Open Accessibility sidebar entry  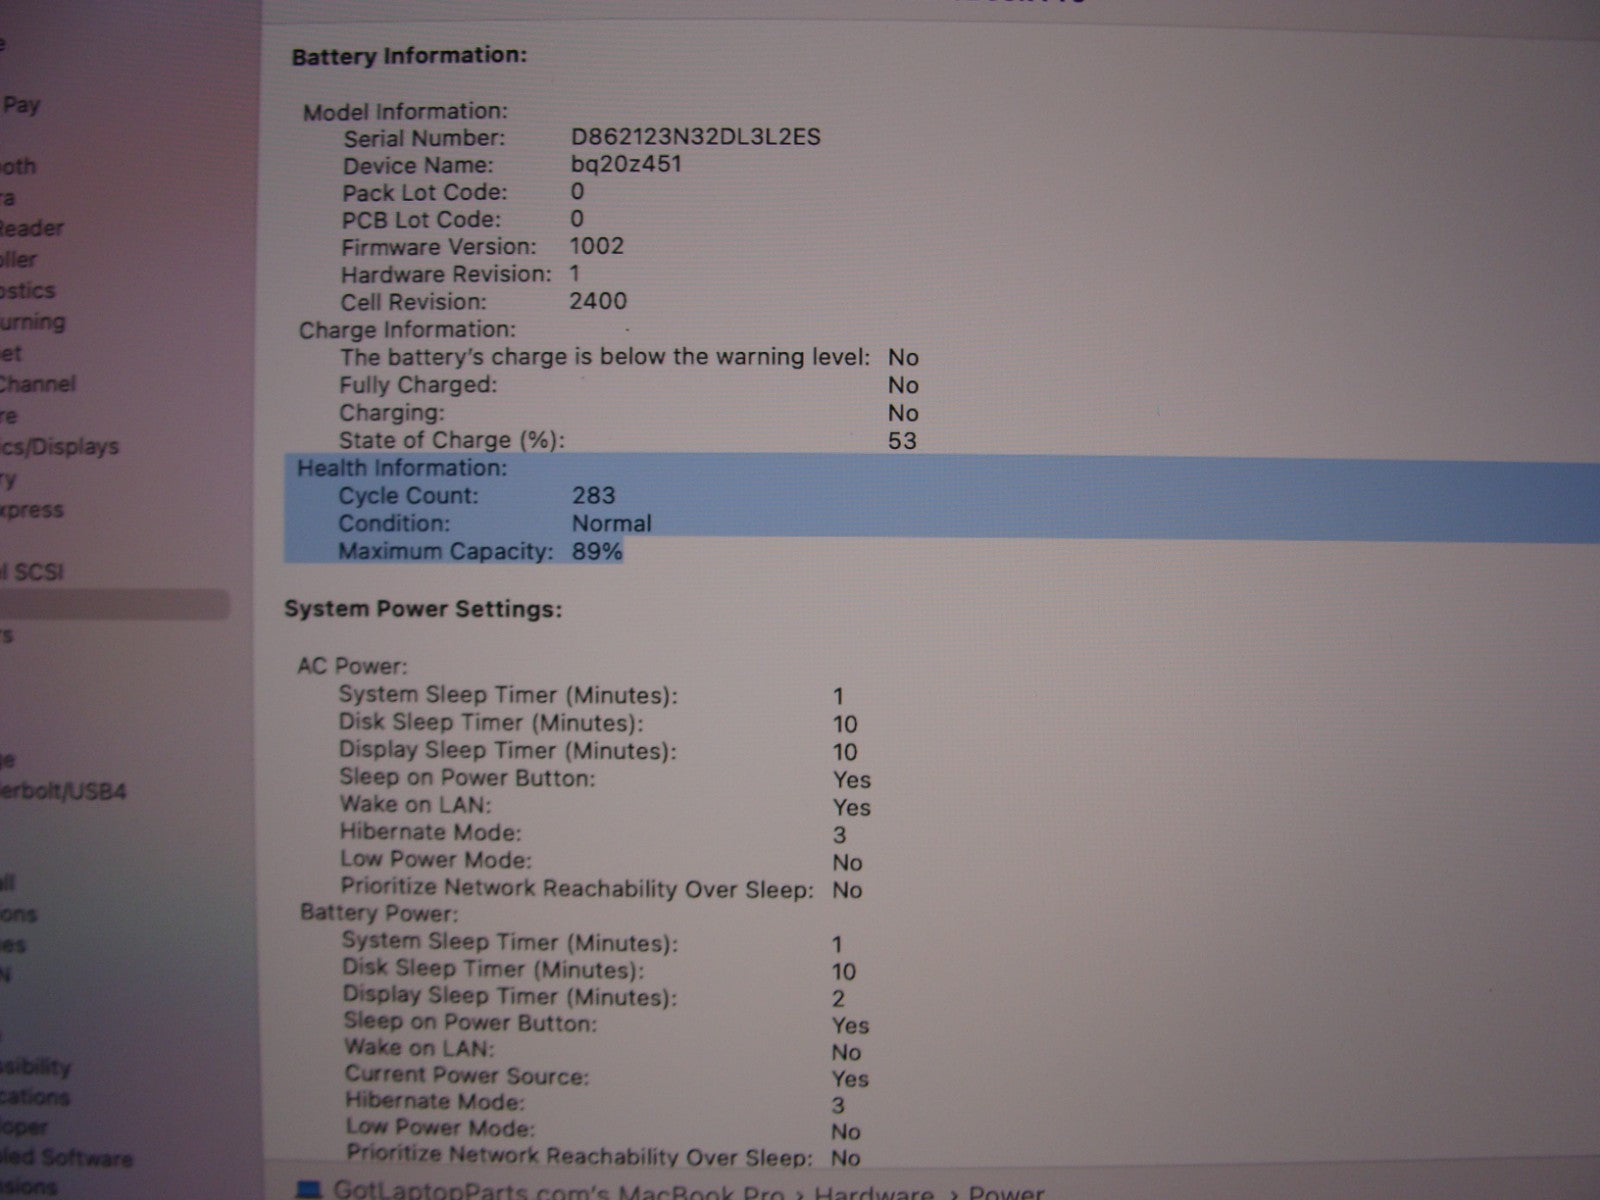[x=34, y=1066]
